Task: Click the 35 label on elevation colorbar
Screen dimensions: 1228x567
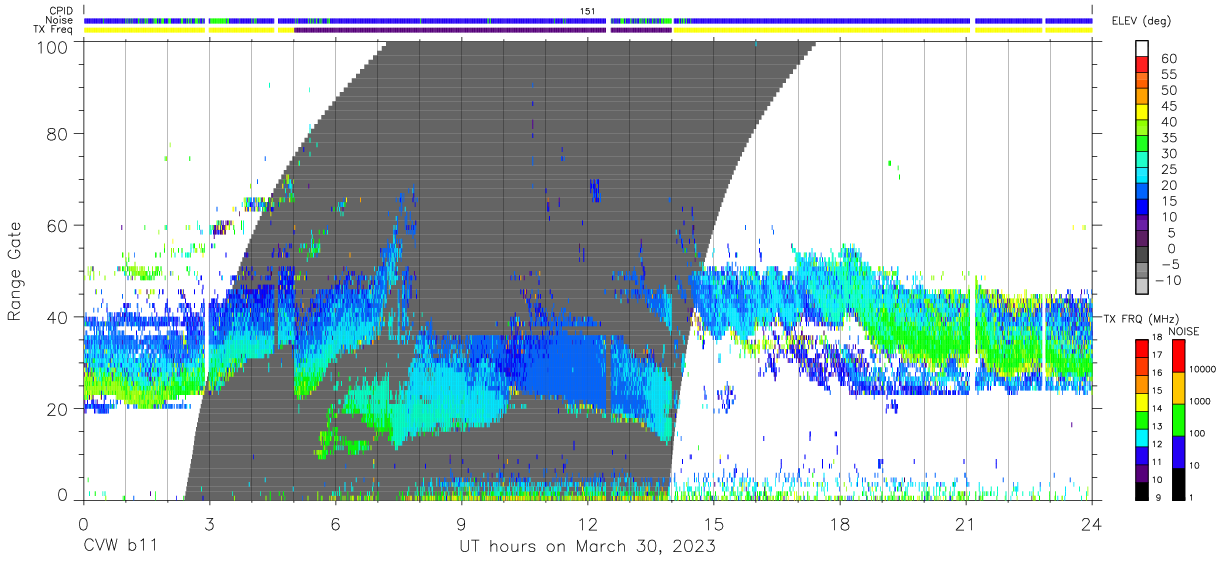Action: pyautogui.click(x=1168, y=138)
